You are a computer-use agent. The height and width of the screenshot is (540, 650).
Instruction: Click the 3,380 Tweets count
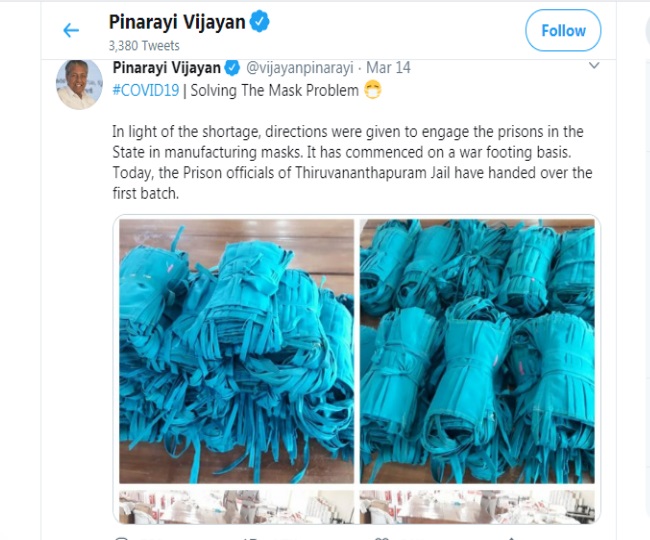(x=144, y=46)
